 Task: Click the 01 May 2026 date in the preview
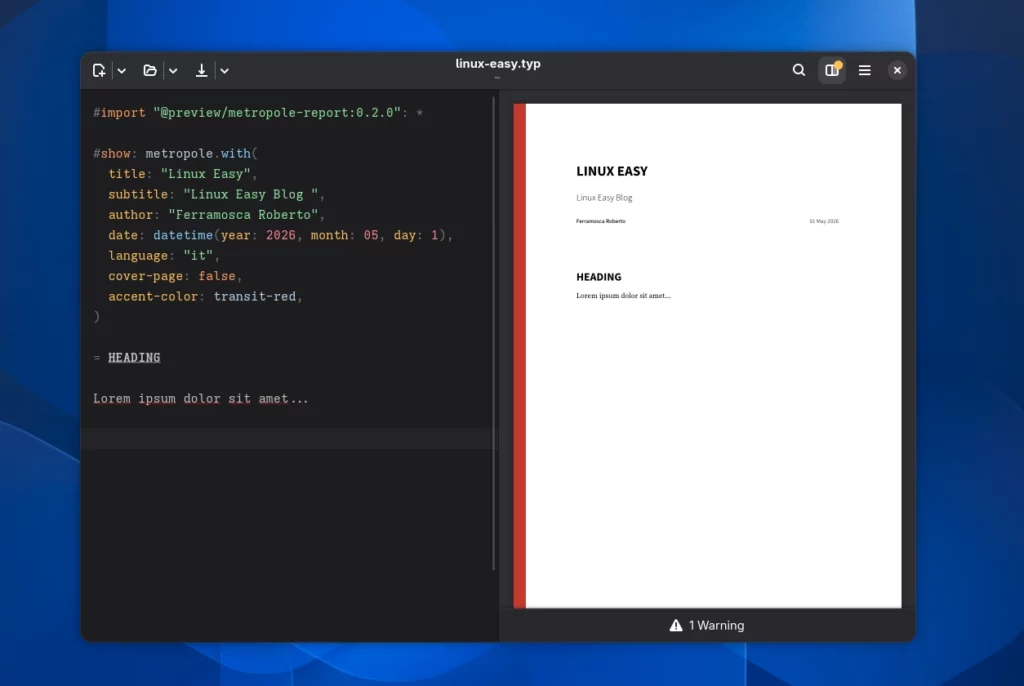(x=824, y=221)
